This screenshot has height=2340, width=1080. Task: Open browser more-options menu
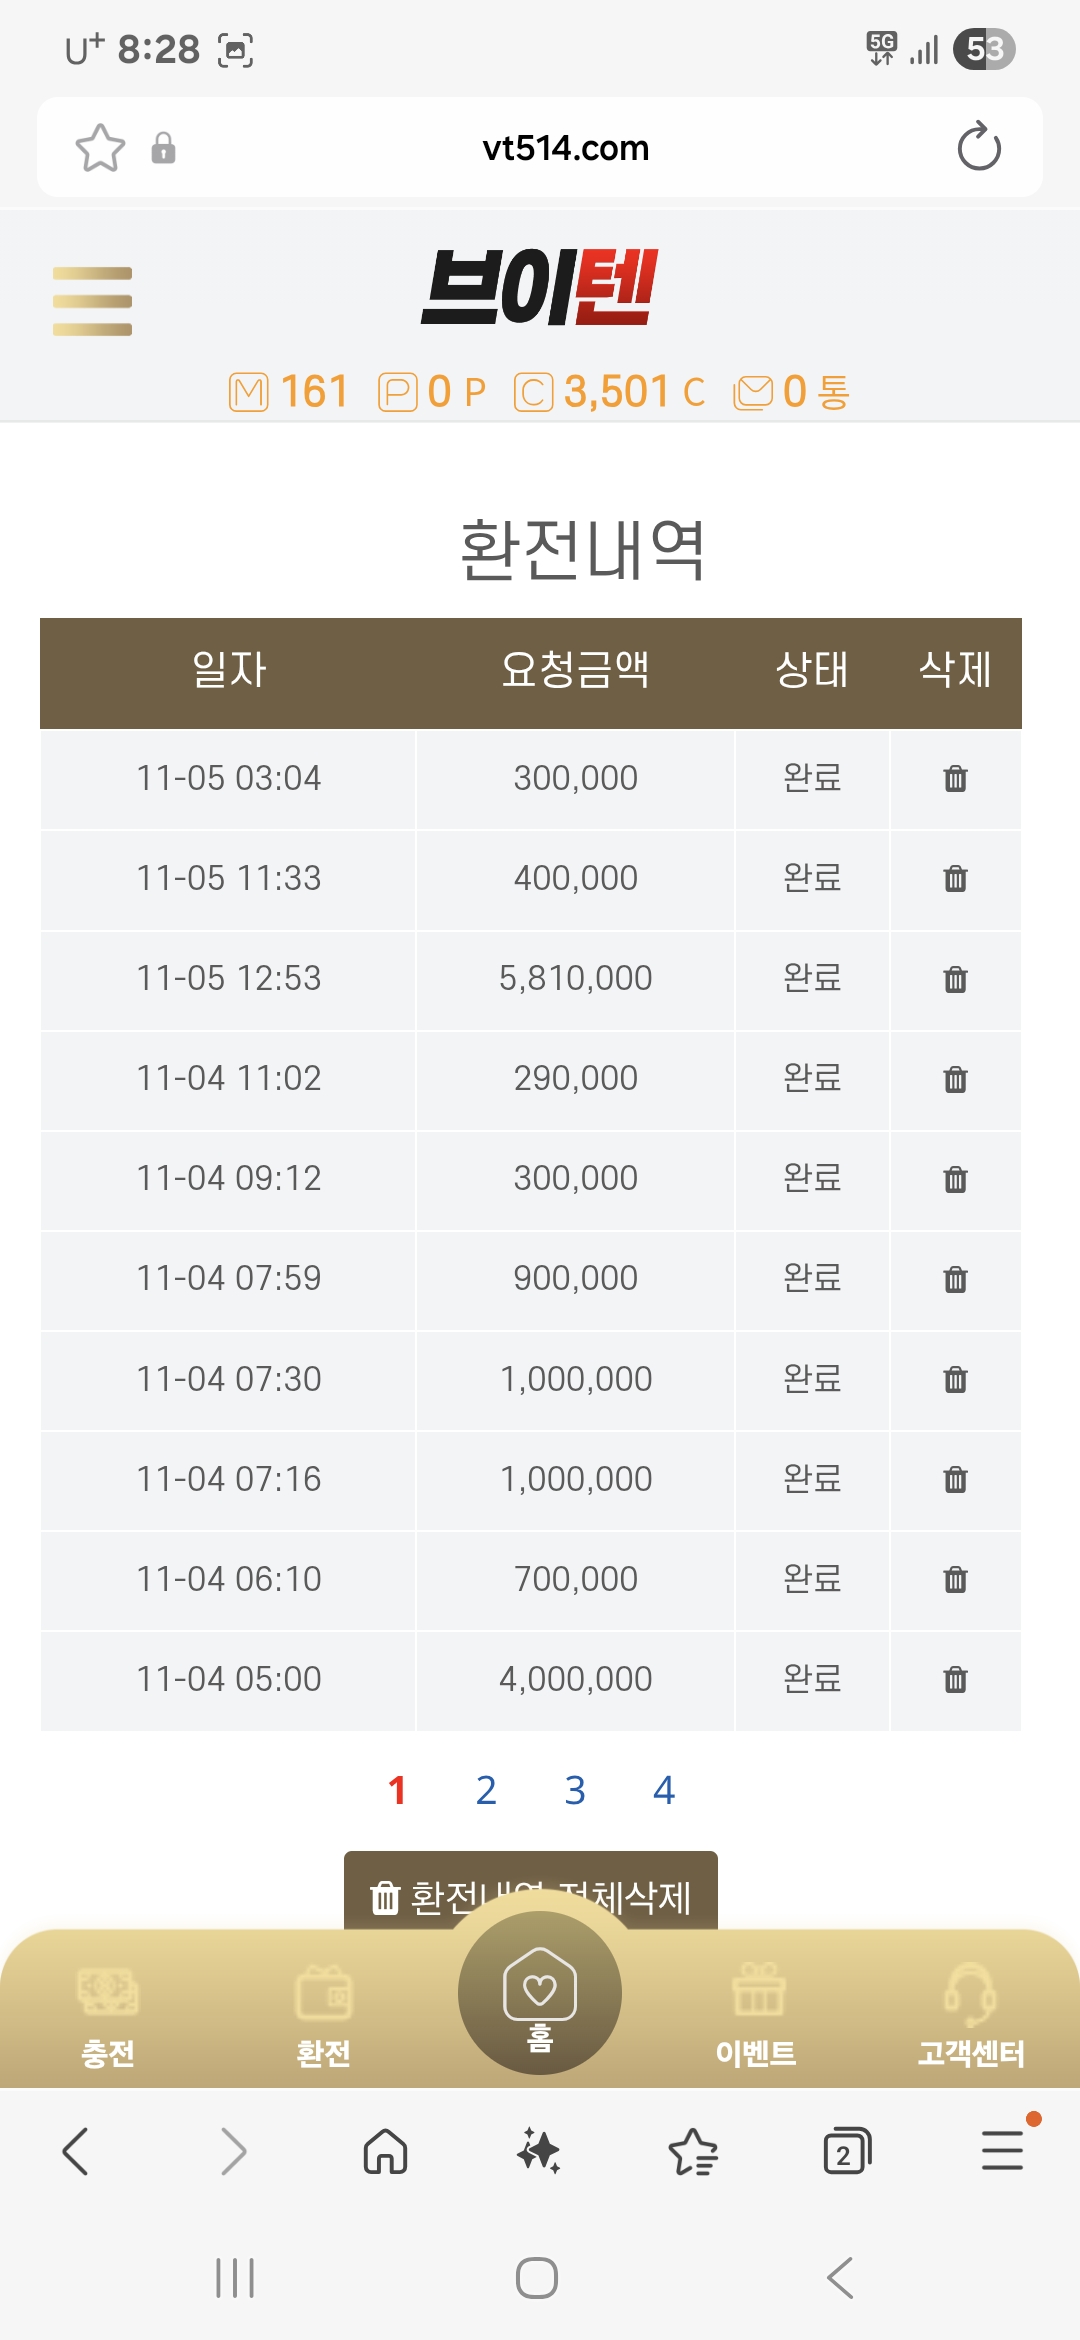(x=1002, y=2150)
